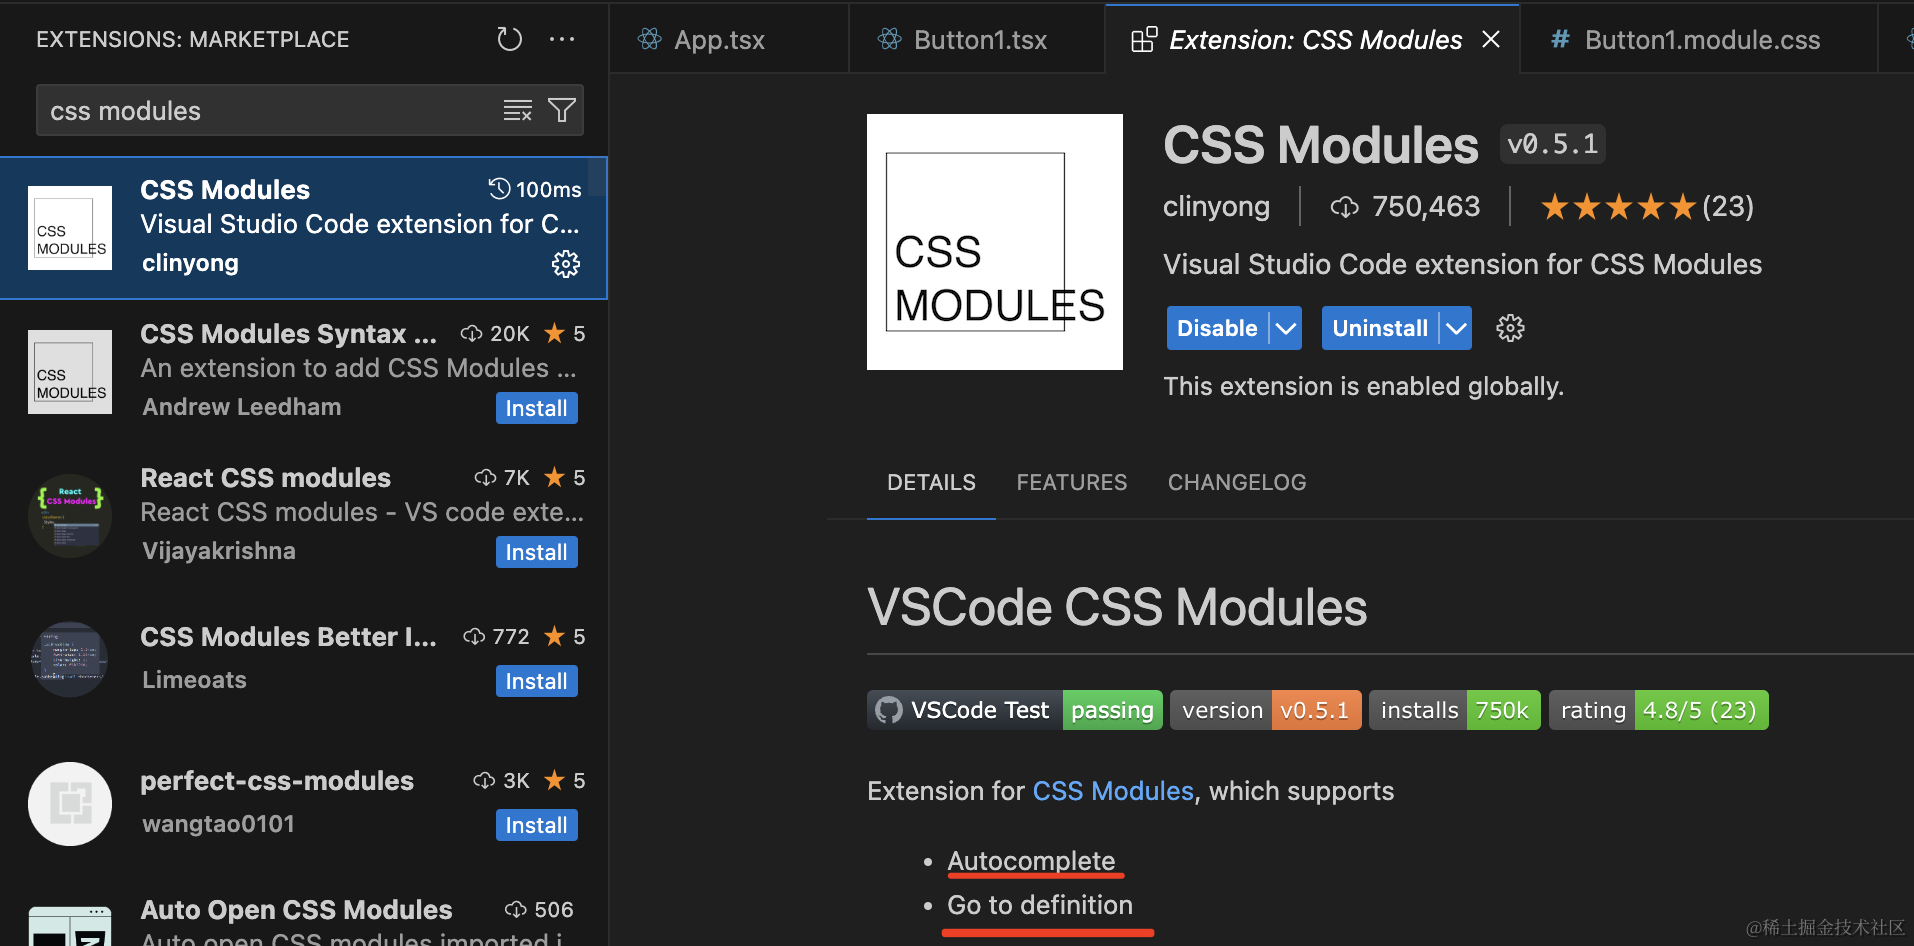The image size is (1914, 946).
Task: Install CSS Modules Better by Limeoats
Action: pyautogui.click(x=536, y=681)
